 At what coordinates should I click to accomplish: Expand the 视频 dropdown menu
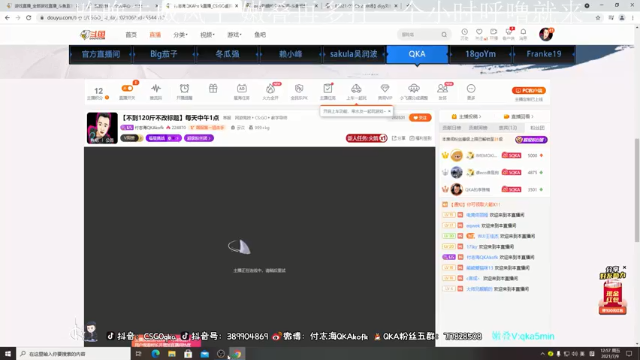[x=207, y=35]
